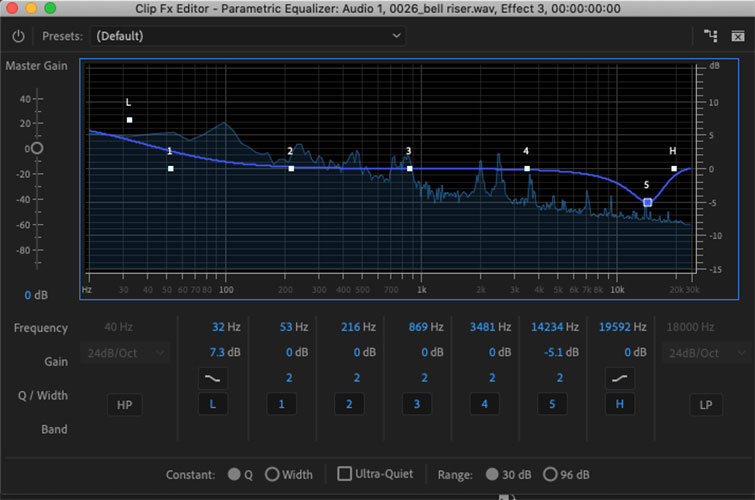Open the Presets dropdown
755x500 pixels.
248,36
